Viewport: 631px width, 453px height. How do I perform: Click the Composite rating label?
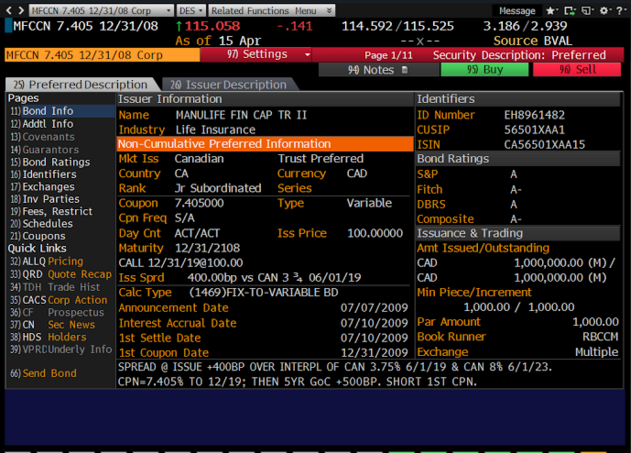445,219
